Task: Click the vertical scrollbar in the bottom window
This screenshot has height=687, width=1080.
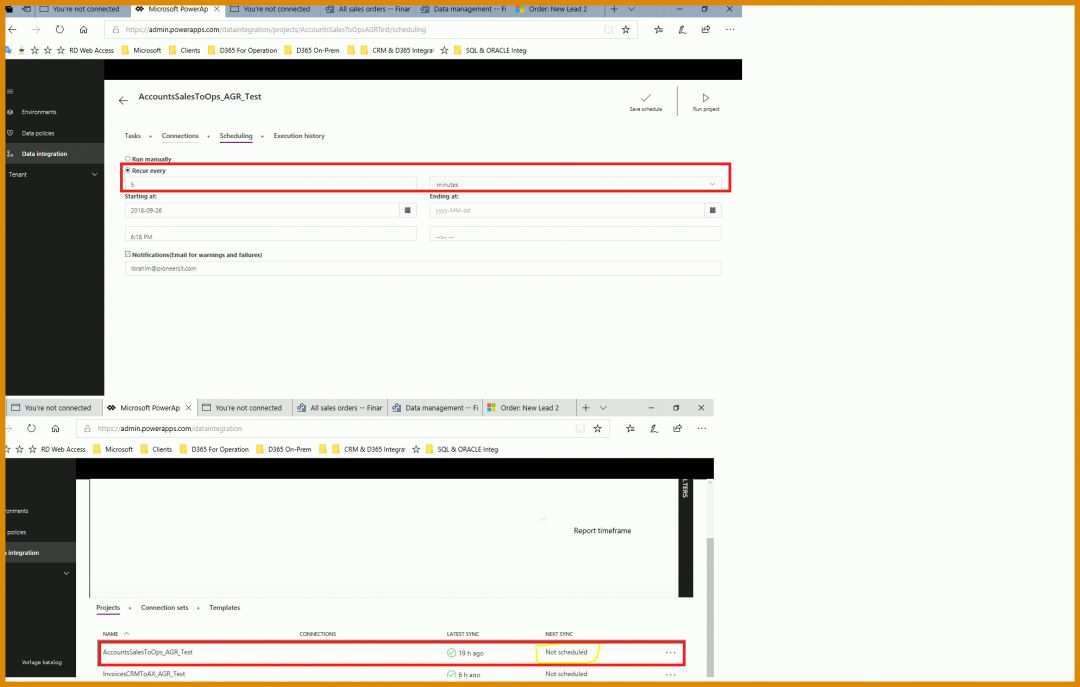Action: click(709, 606)
